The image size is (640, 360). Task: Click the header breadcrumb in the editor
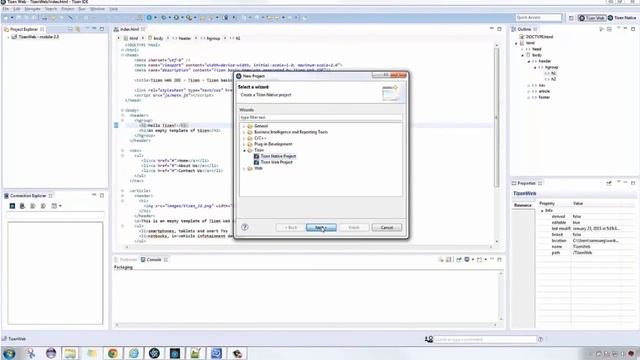click(182, 38)
